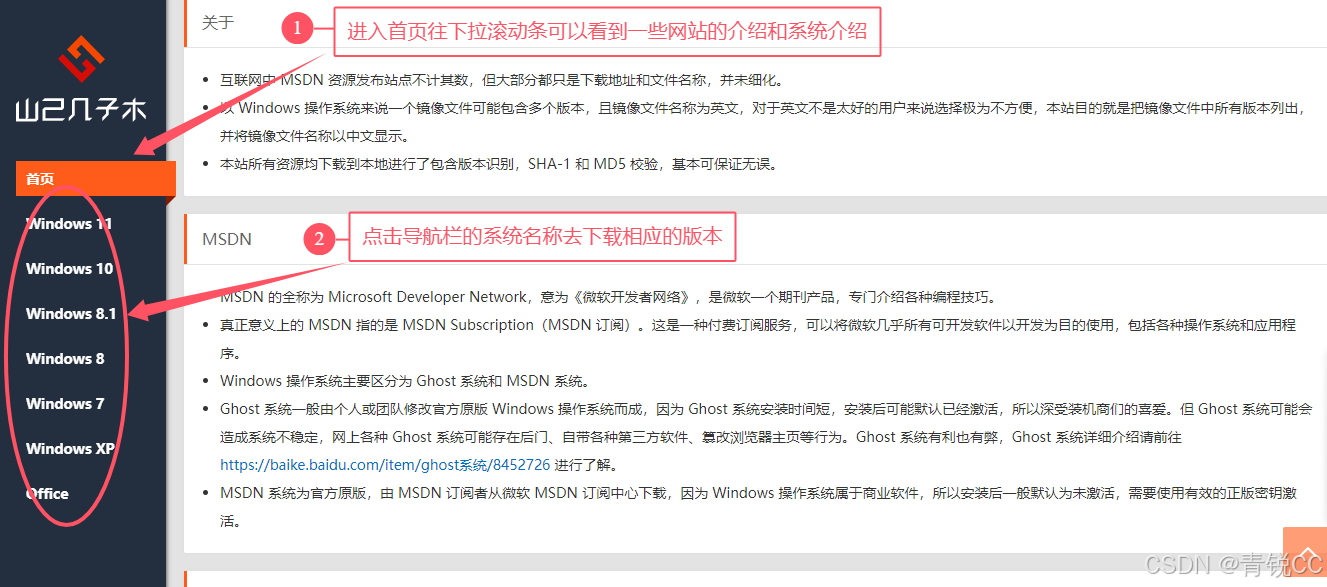Image resolution: width=1327 pixels, height=587 pixels.
Task: Select Windows XP in the sidebar
Action: (x=70, y=449)
